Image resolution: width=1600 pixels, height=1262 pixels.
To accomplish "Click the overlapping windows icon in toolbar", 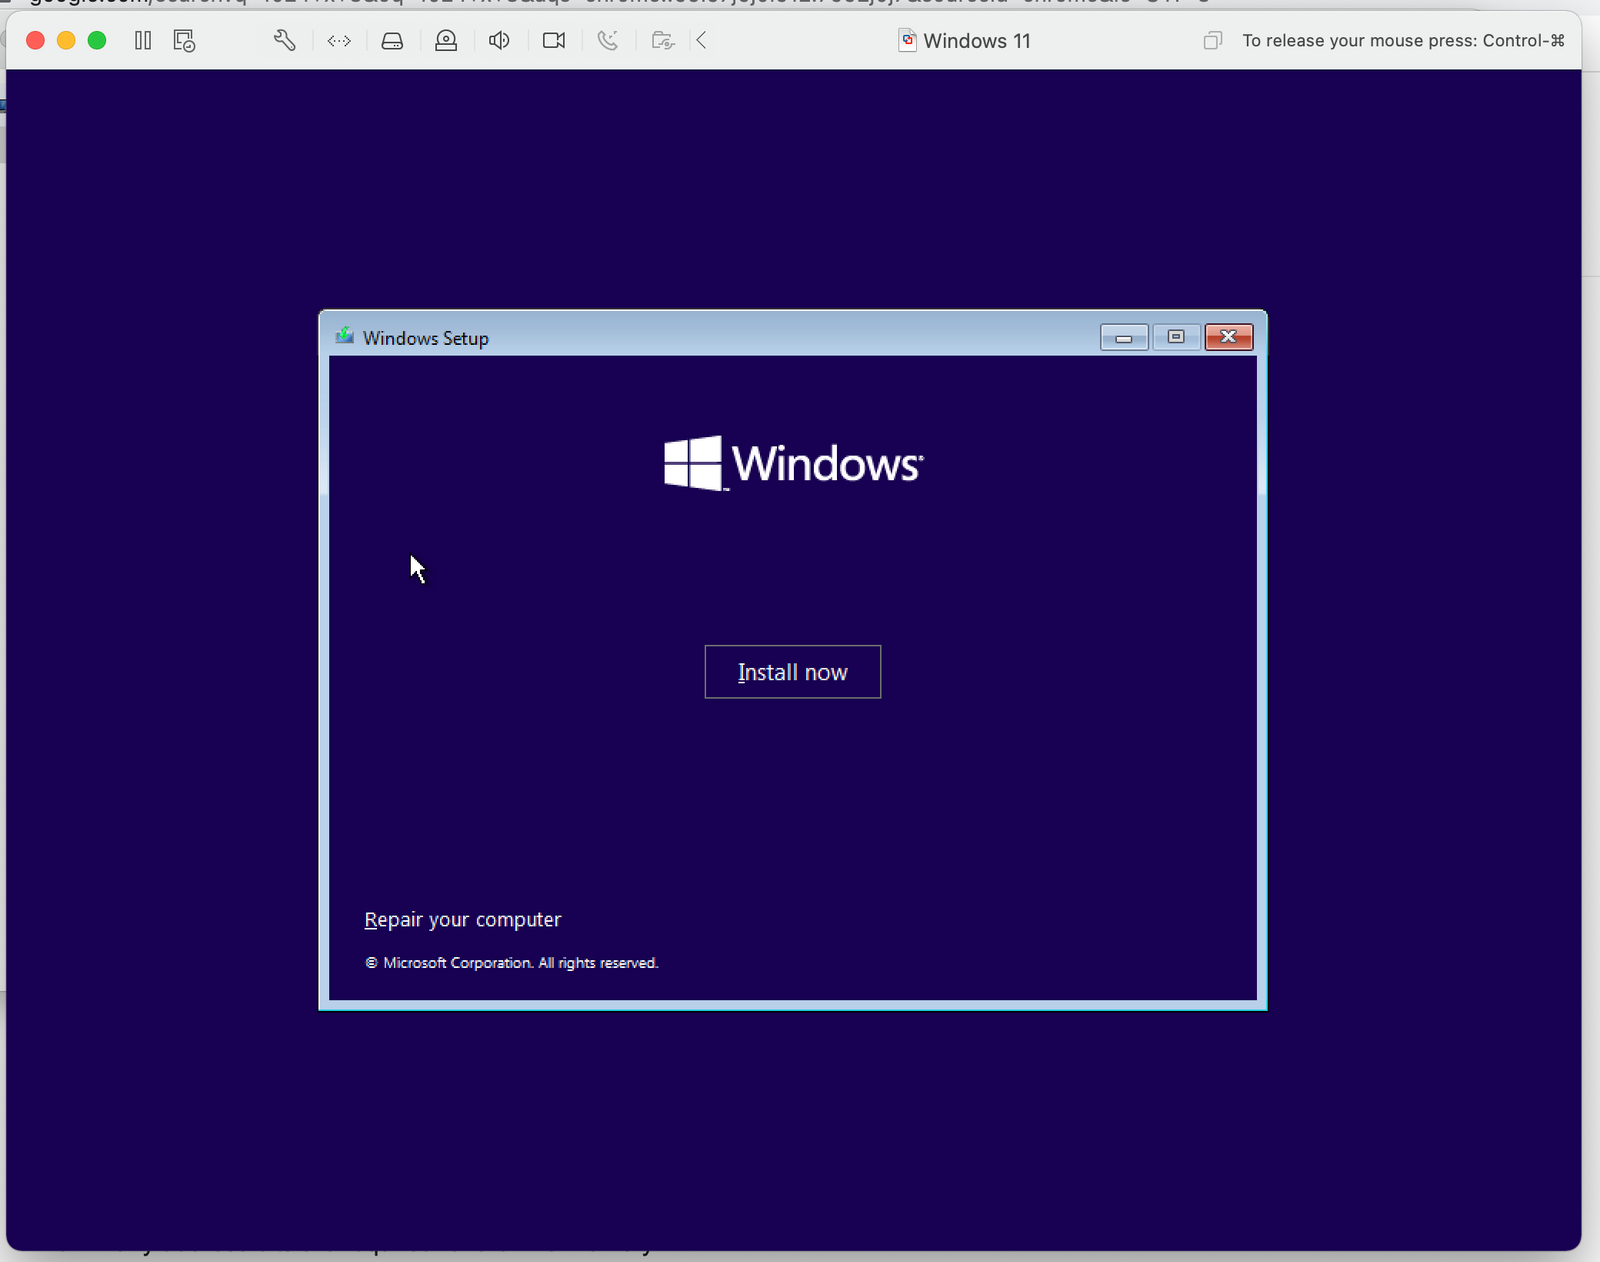I will pos(1212,40).
